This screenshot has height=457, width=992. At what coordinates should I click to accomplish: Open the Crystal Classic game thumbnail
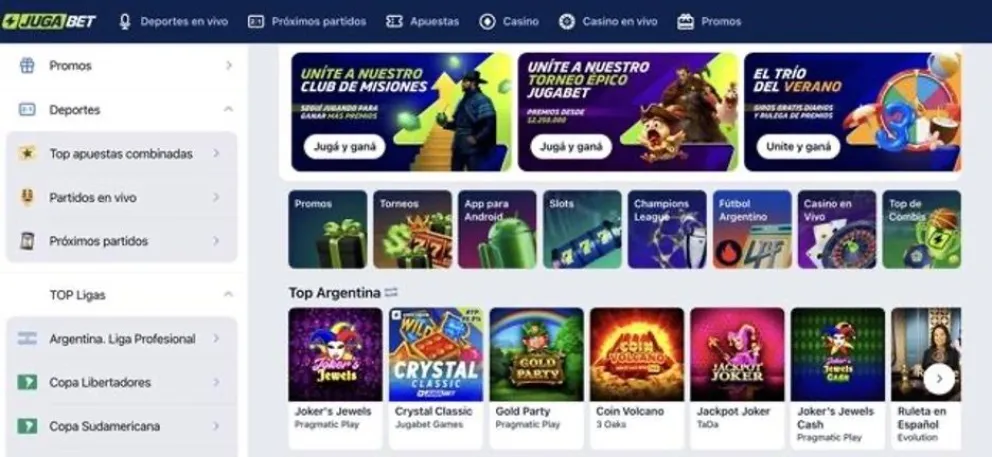point(435,354)
